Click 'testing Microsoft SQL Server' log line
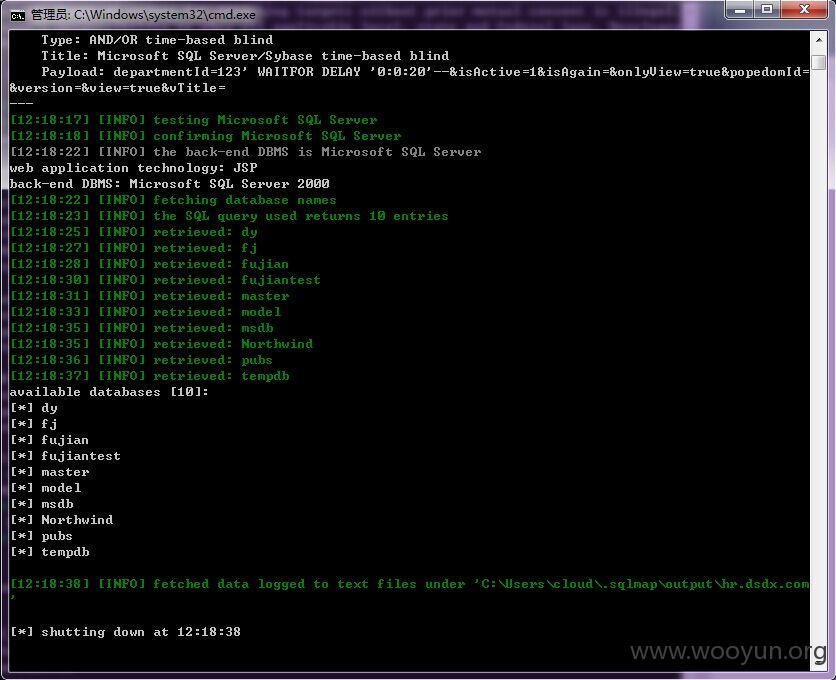 (x=194, y=120)
